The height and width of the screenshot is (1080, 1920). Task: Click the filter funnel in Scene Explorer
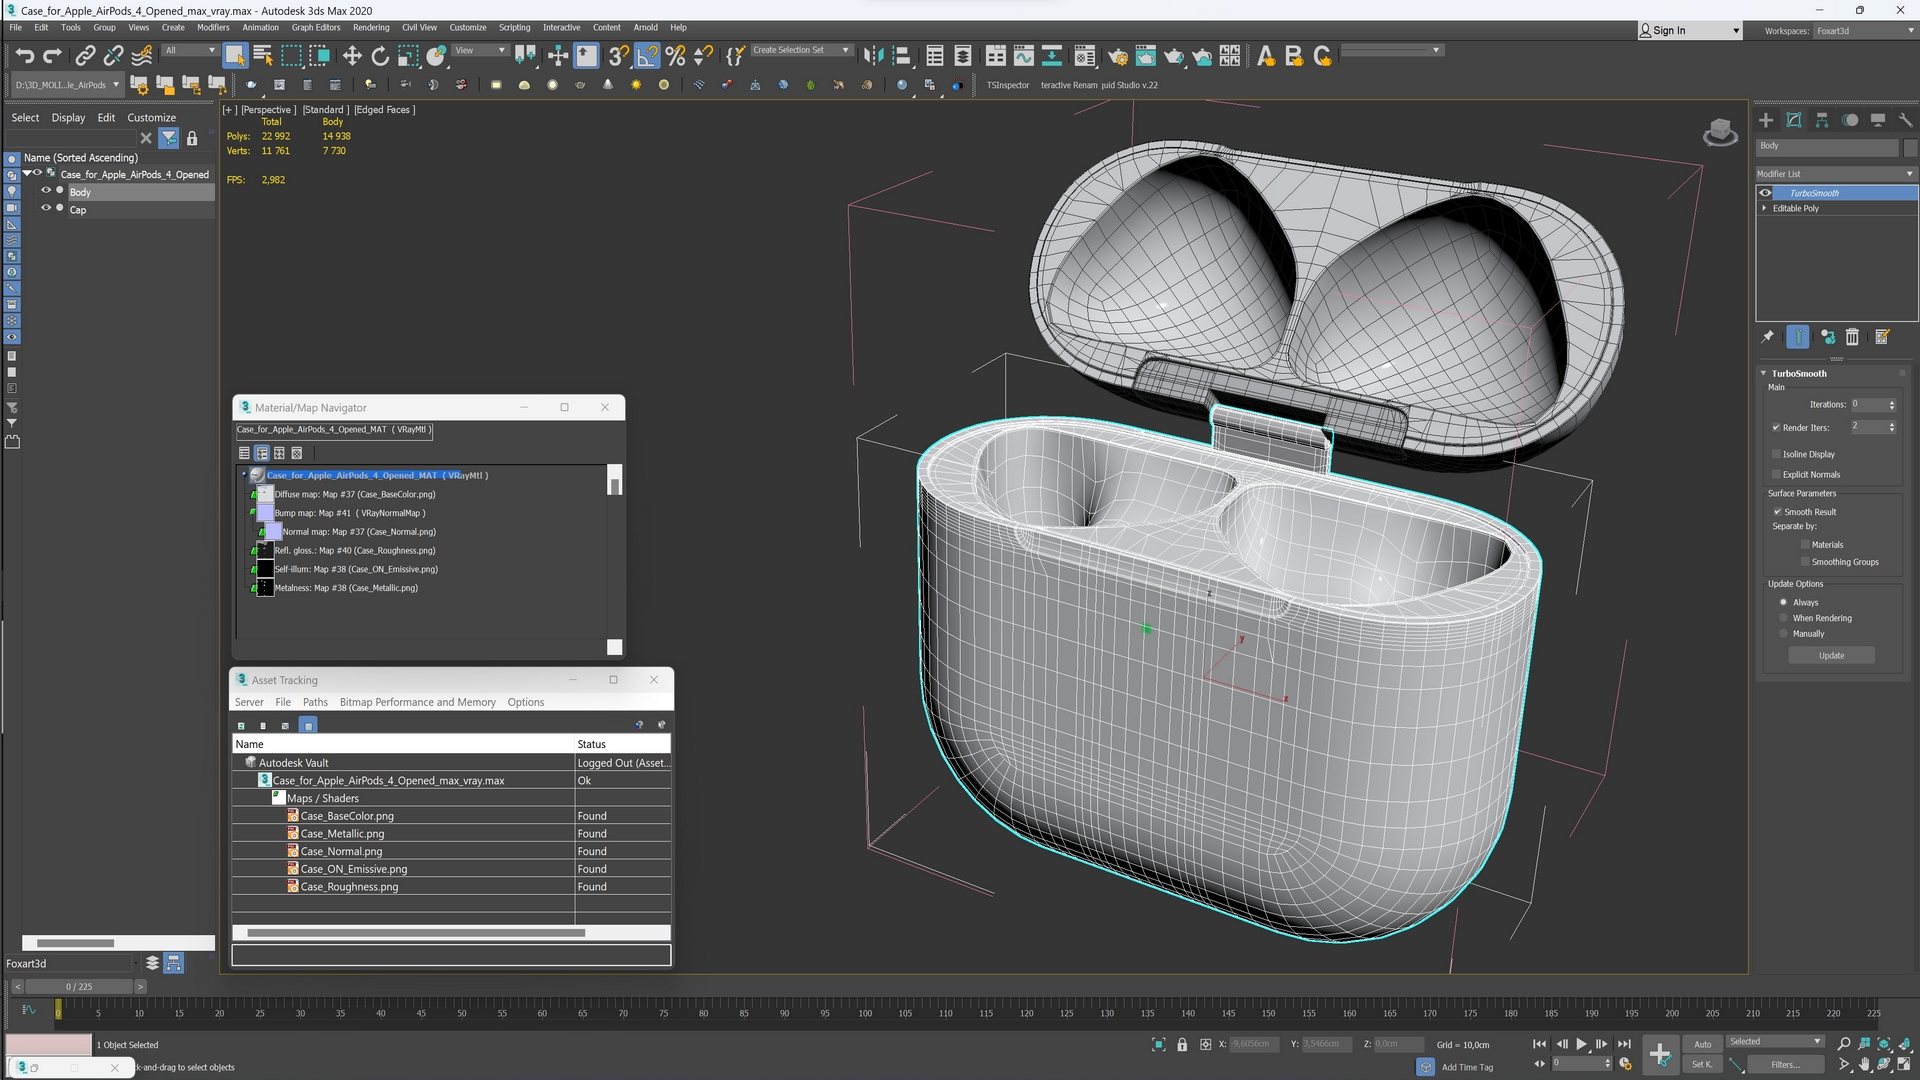coord(169,138)
